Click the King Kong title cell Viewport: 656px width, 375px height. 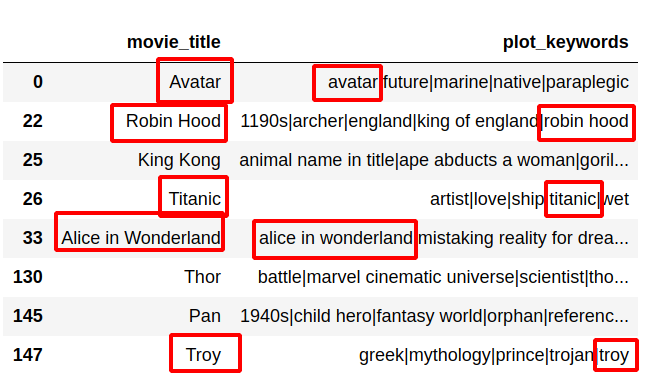[x=179, y=160]
